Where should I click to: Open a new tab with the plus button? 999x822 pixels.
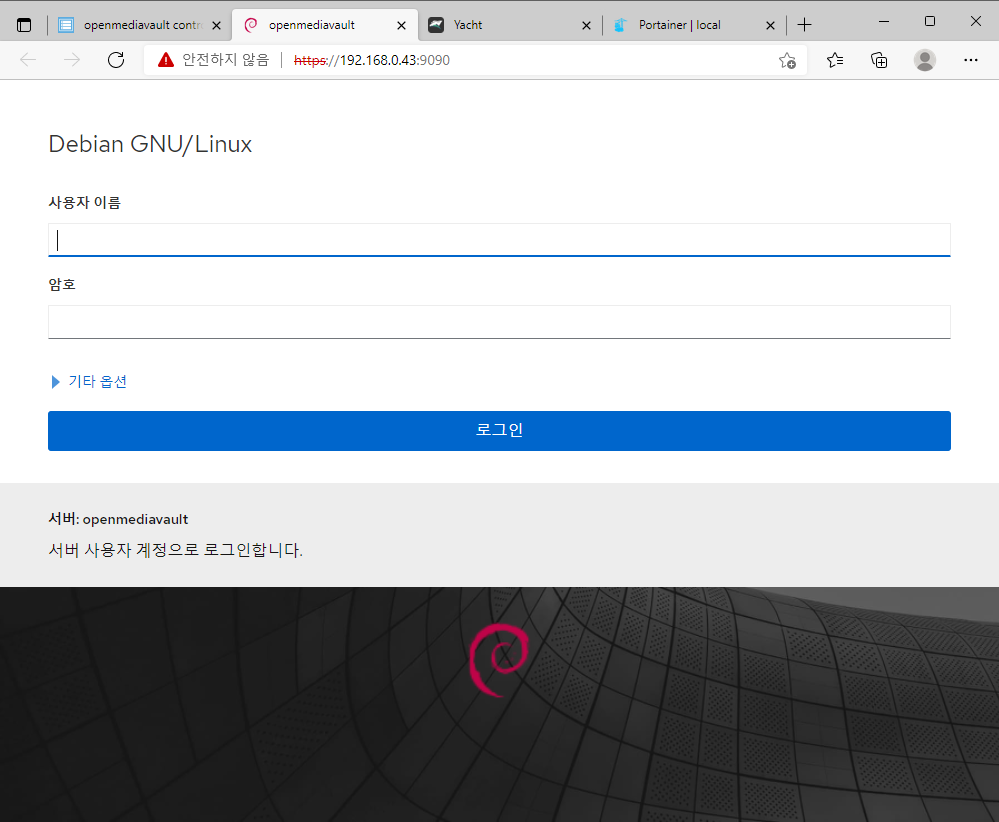point(805,25)
